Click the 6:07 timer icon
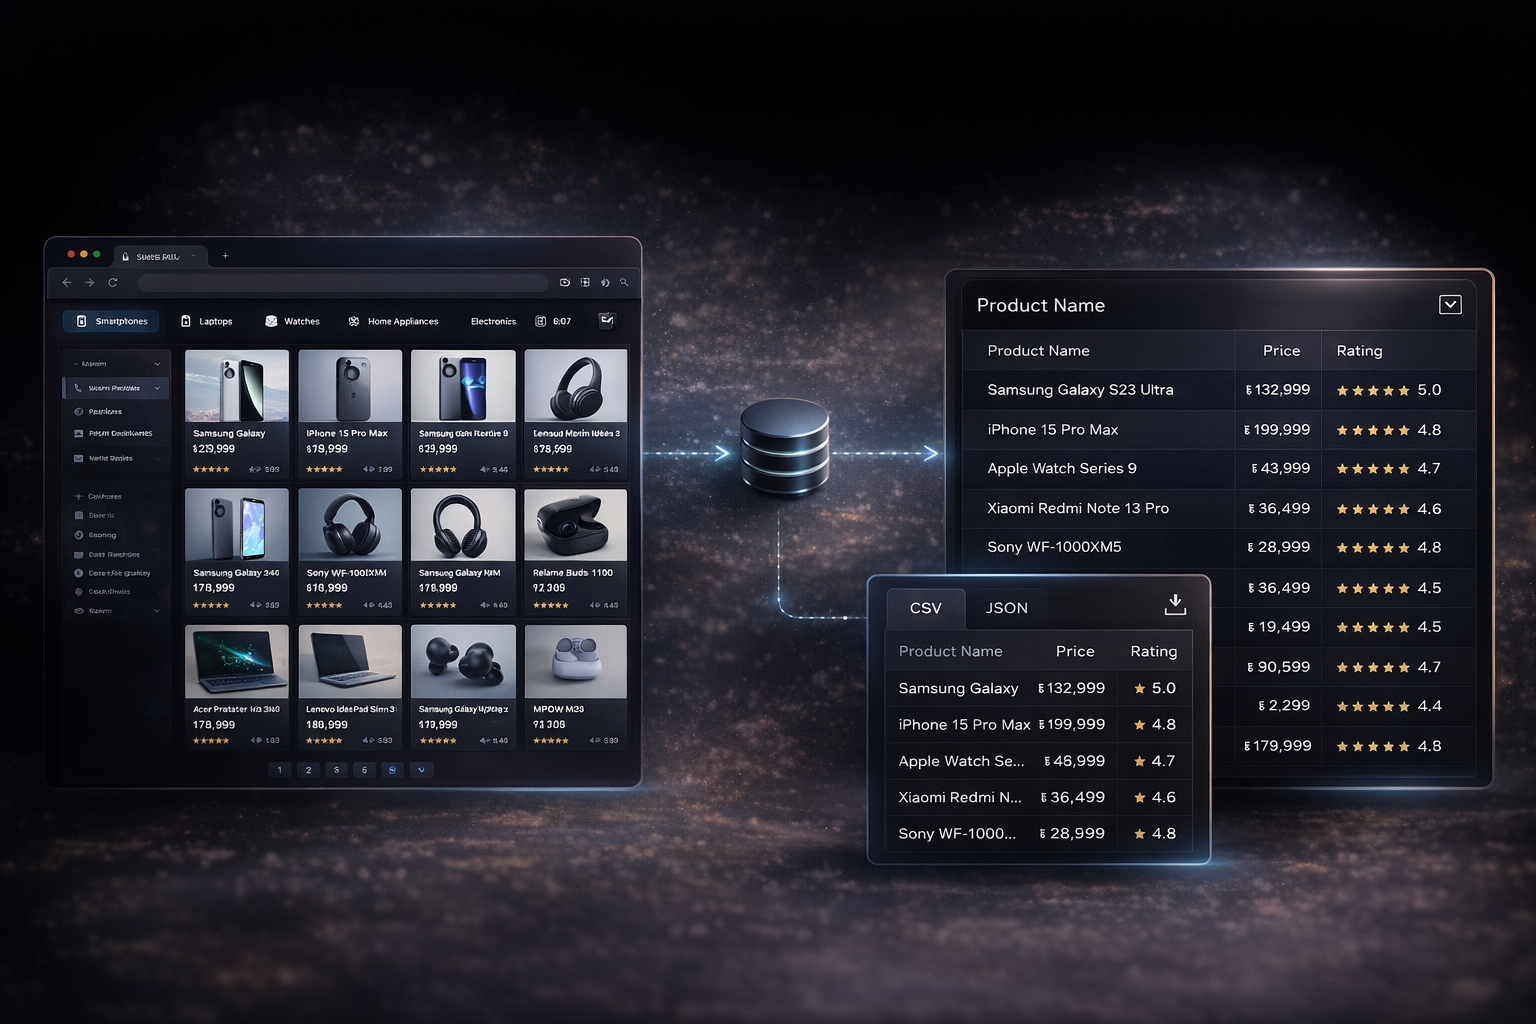 click(541, 321)
